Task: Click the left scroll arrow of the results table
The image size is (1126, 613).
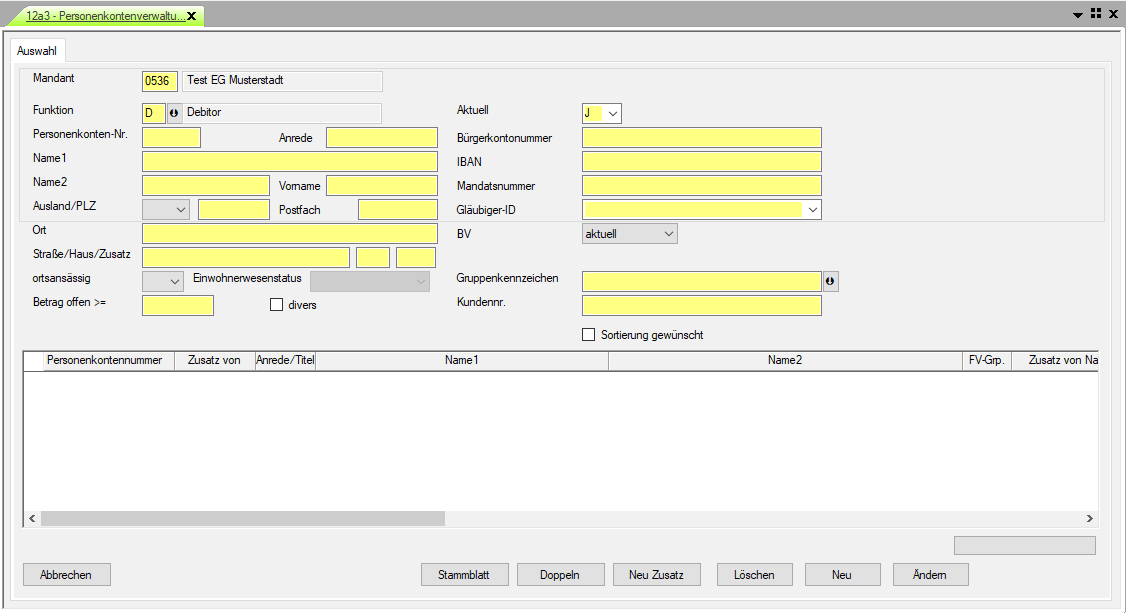Action: tap(31, 519)
